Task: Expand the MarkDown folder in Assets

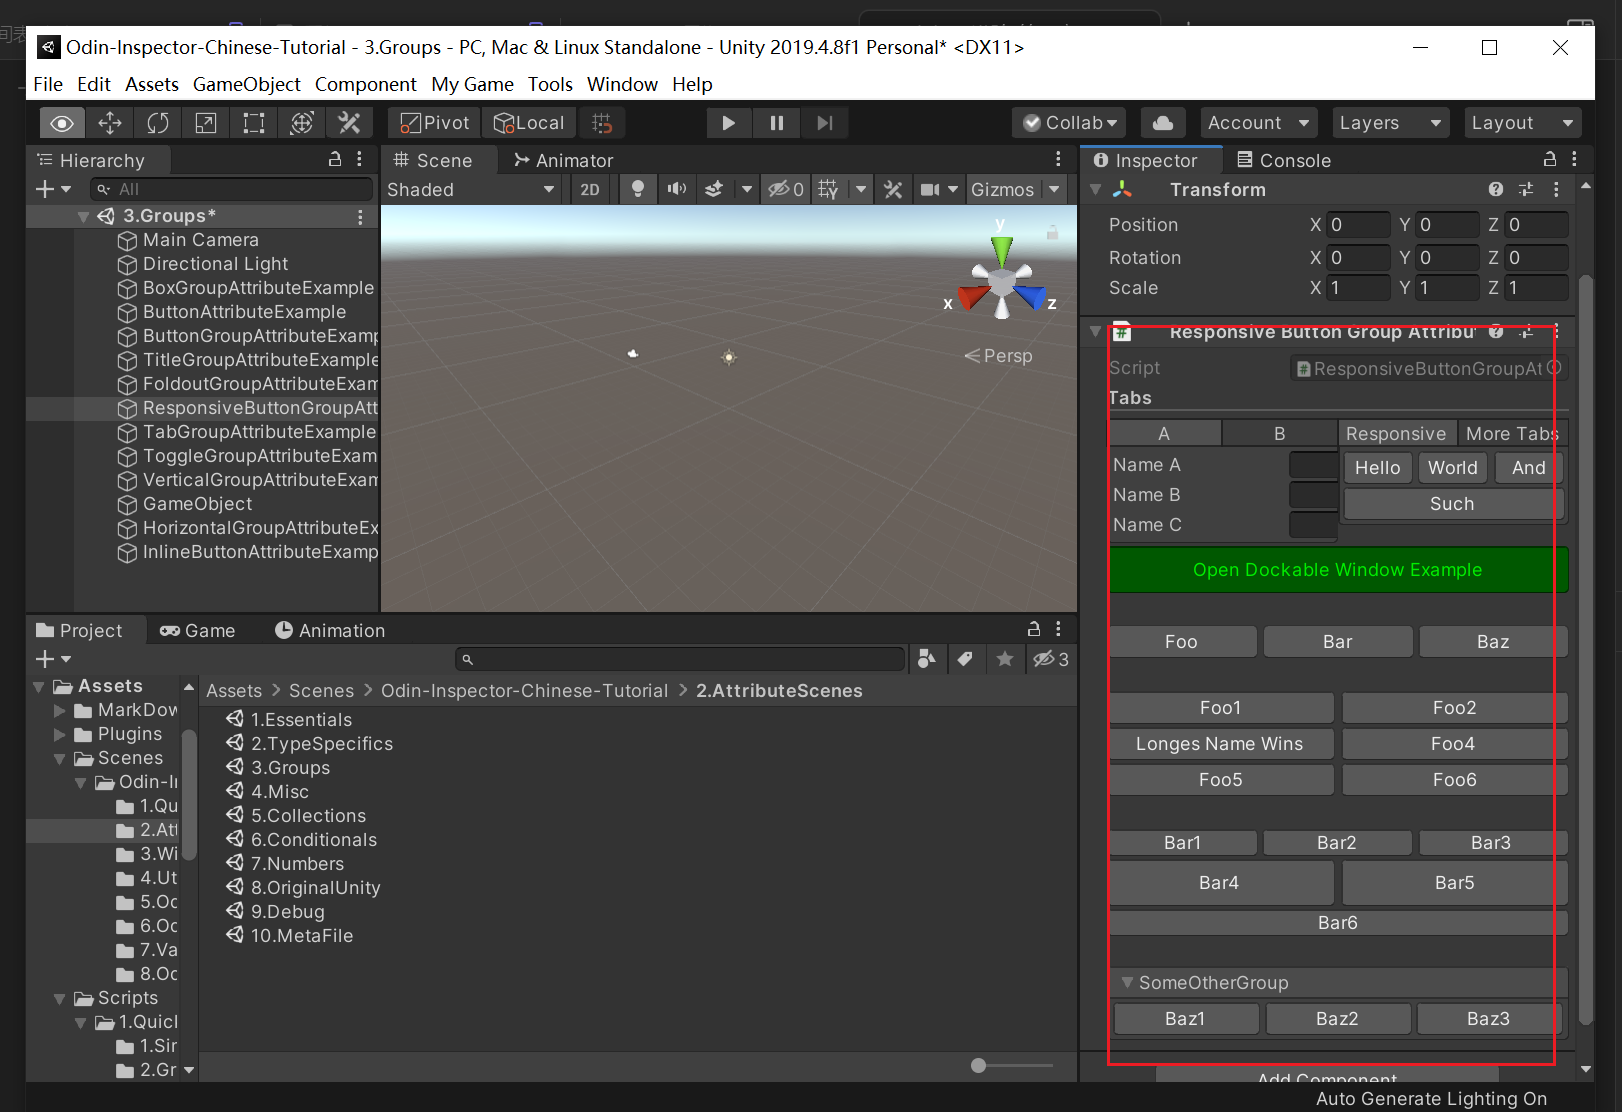Action: click(x=60, y=710)
